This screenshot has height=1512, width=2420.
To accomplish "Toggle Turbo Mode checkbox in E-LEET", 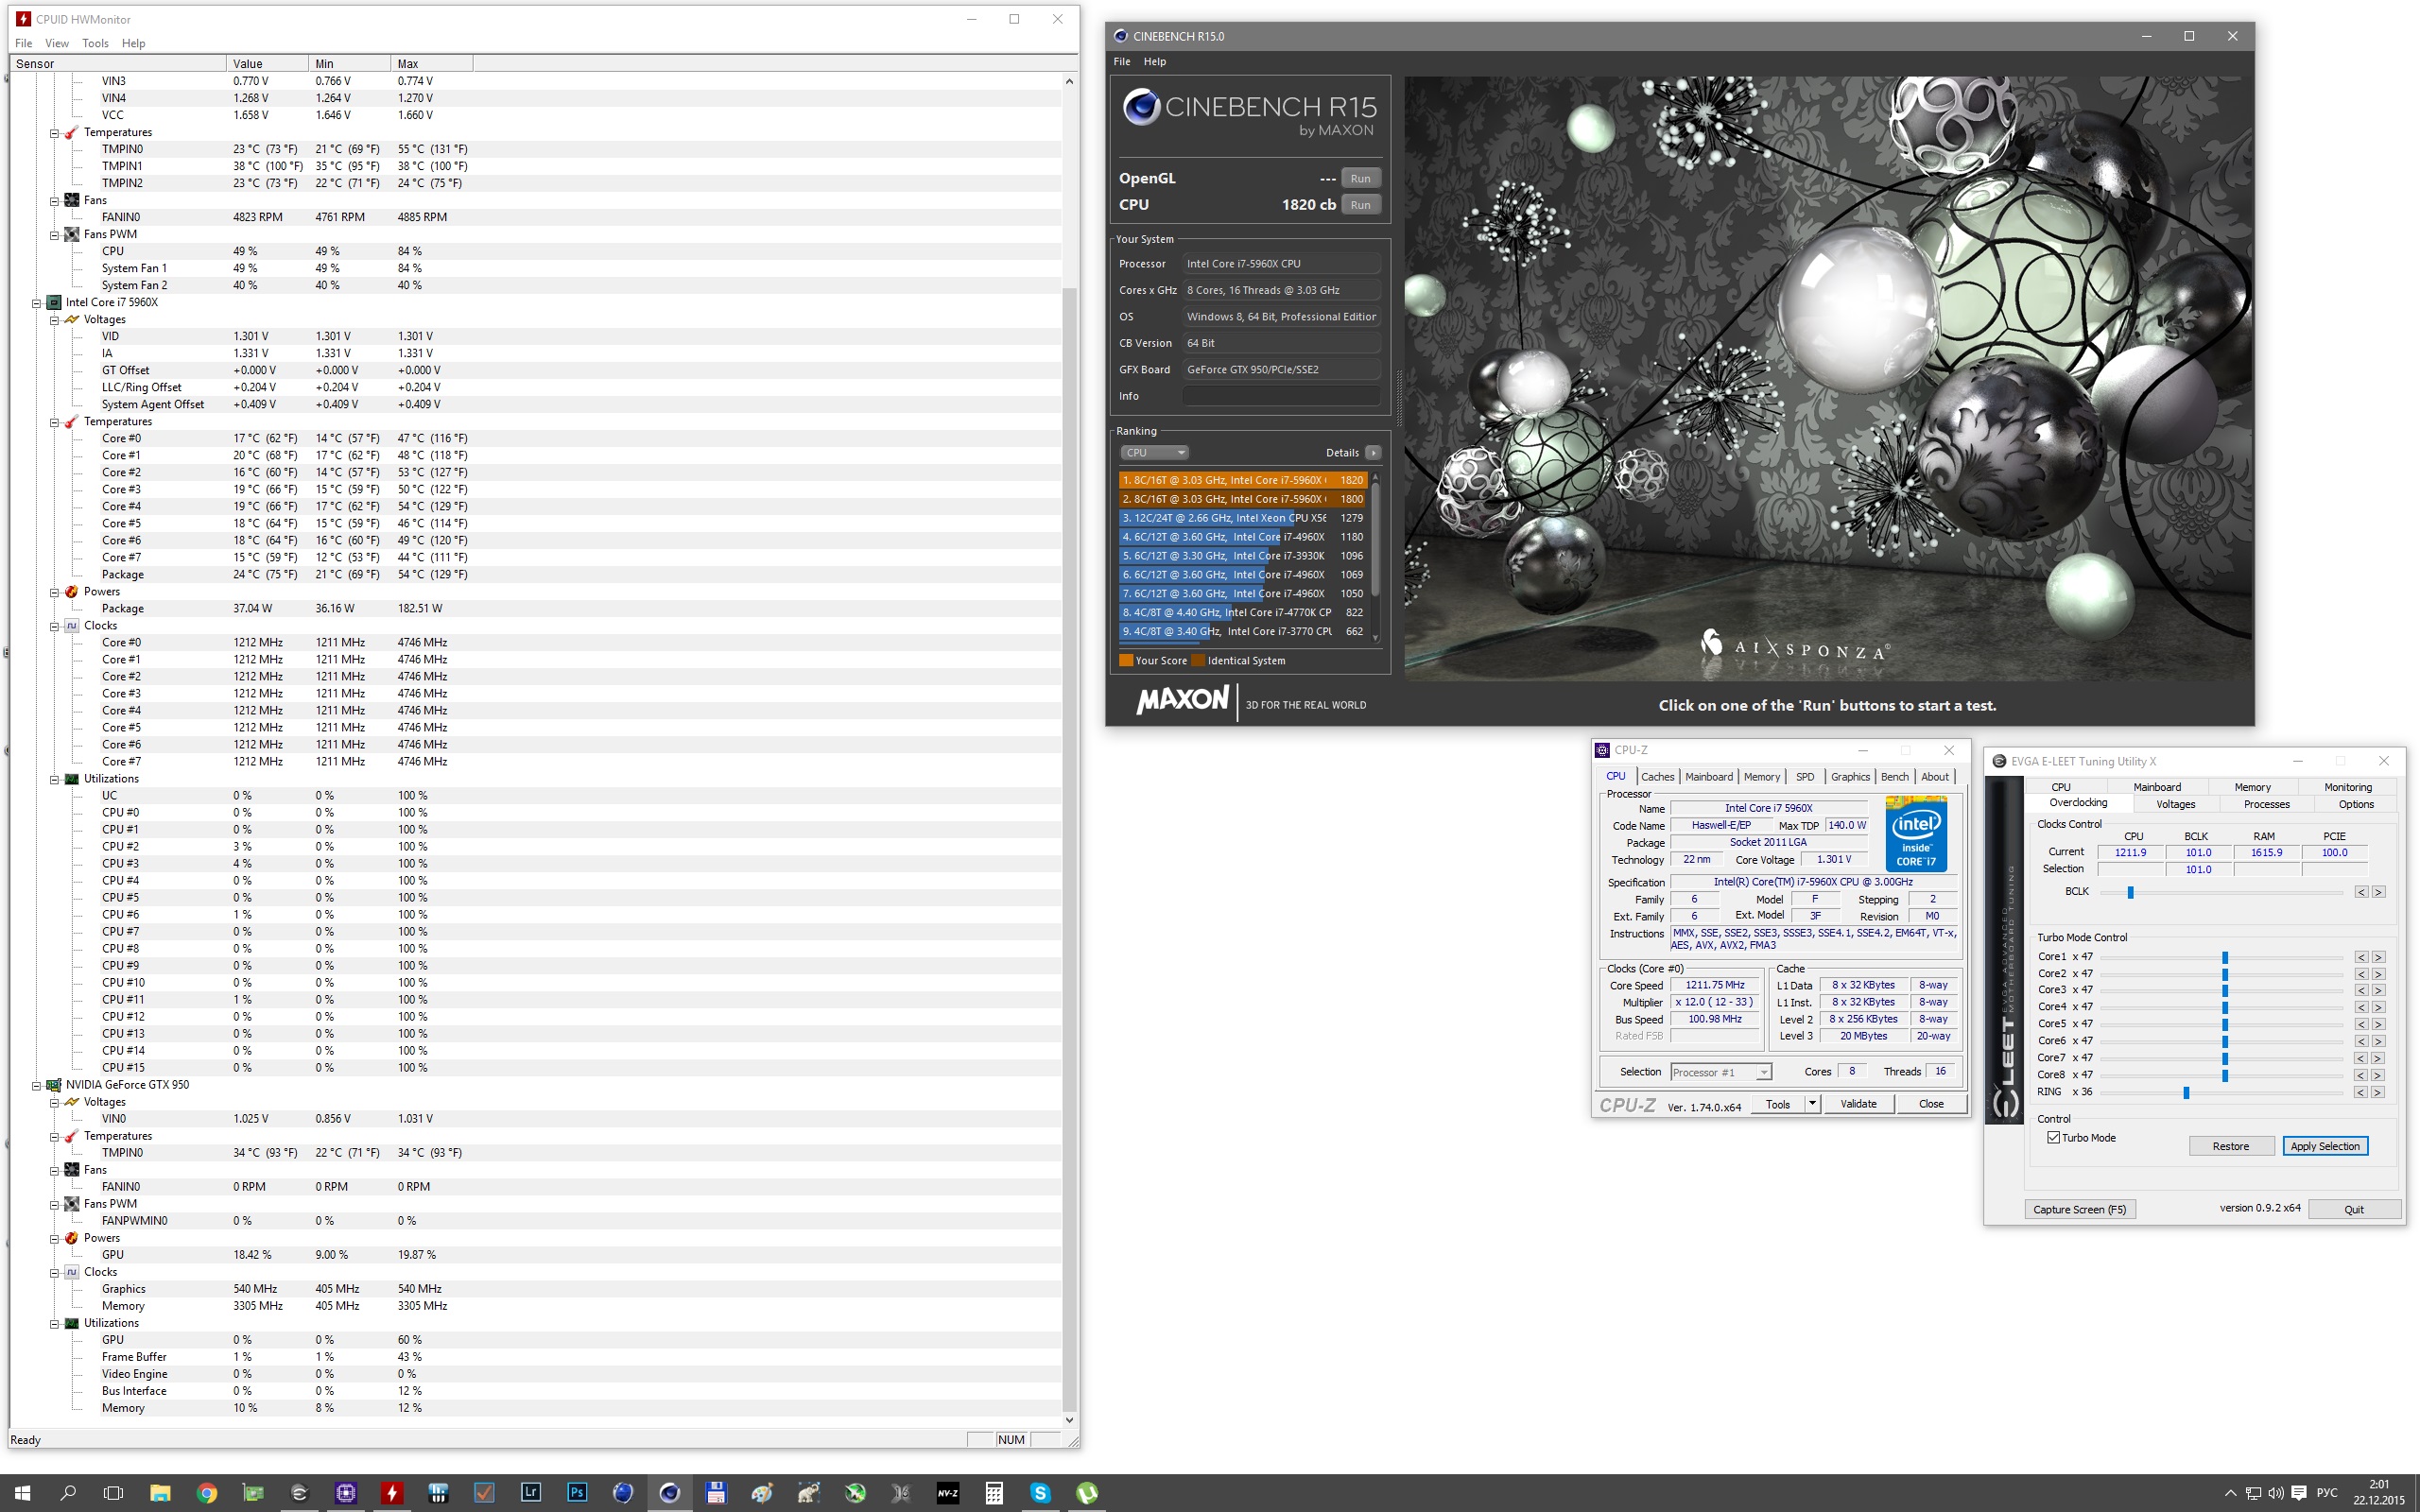I will coord(2053,1137).
